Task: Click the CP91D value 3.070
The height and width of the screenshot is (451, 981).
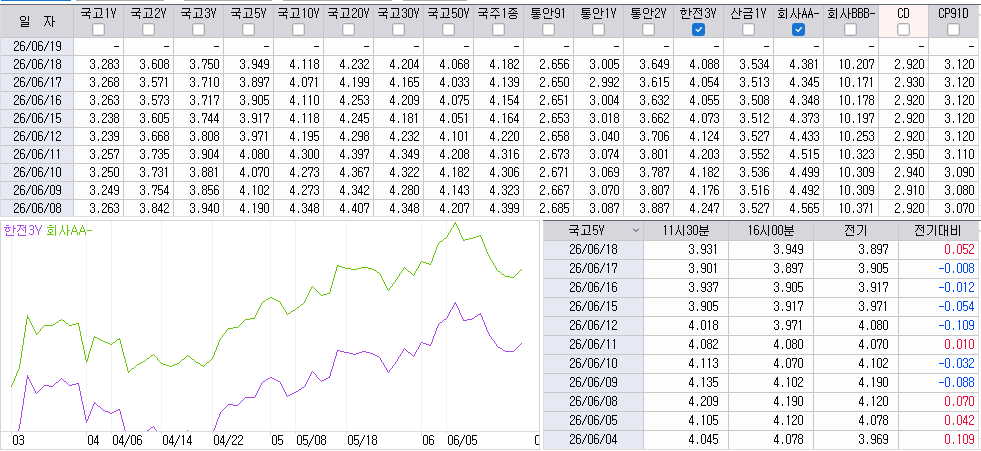Action: coord(960,208)
